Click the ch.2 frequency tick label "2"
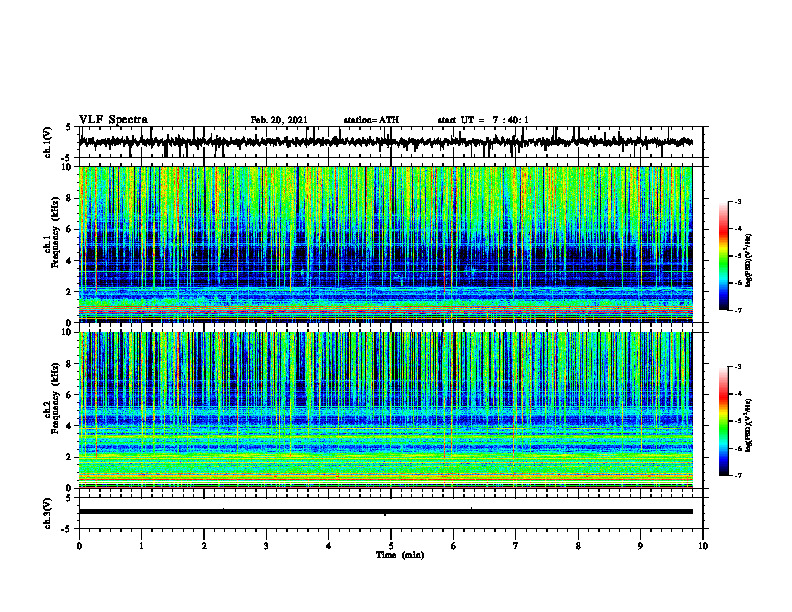 69,457
